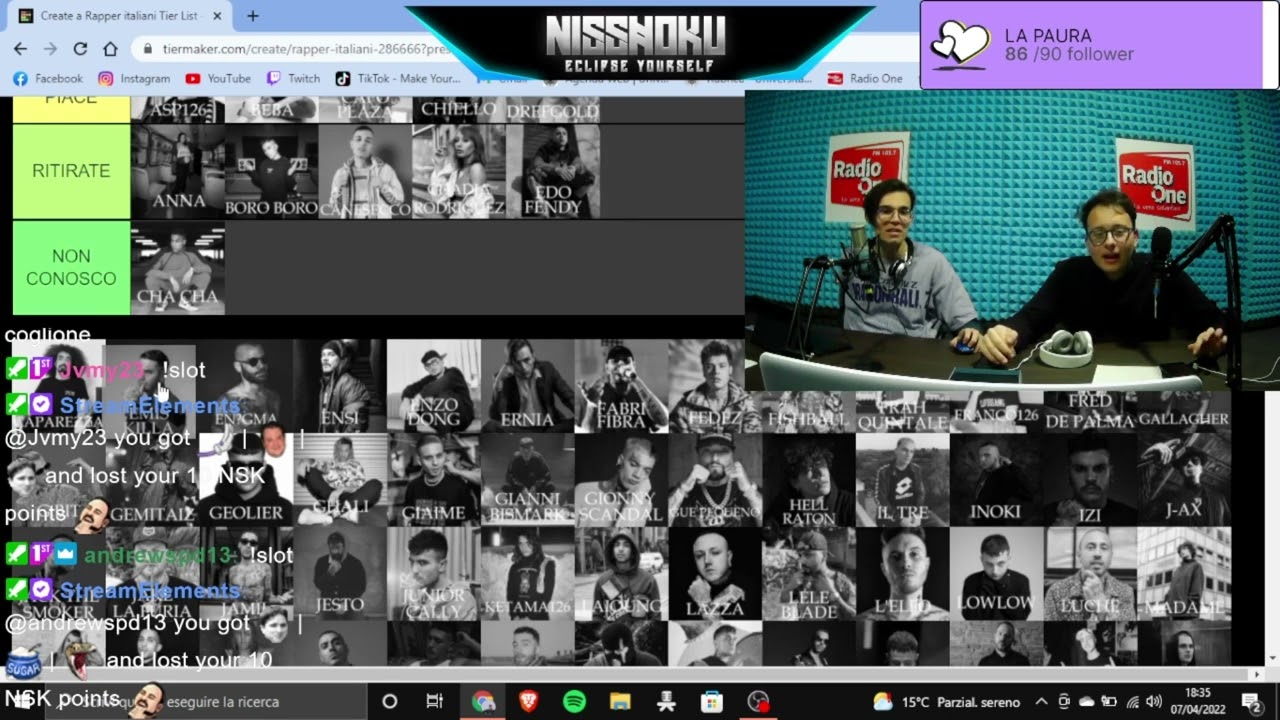
Task: Close the Rapper italiani Tier List tab
Action: [x=217, y=16]
